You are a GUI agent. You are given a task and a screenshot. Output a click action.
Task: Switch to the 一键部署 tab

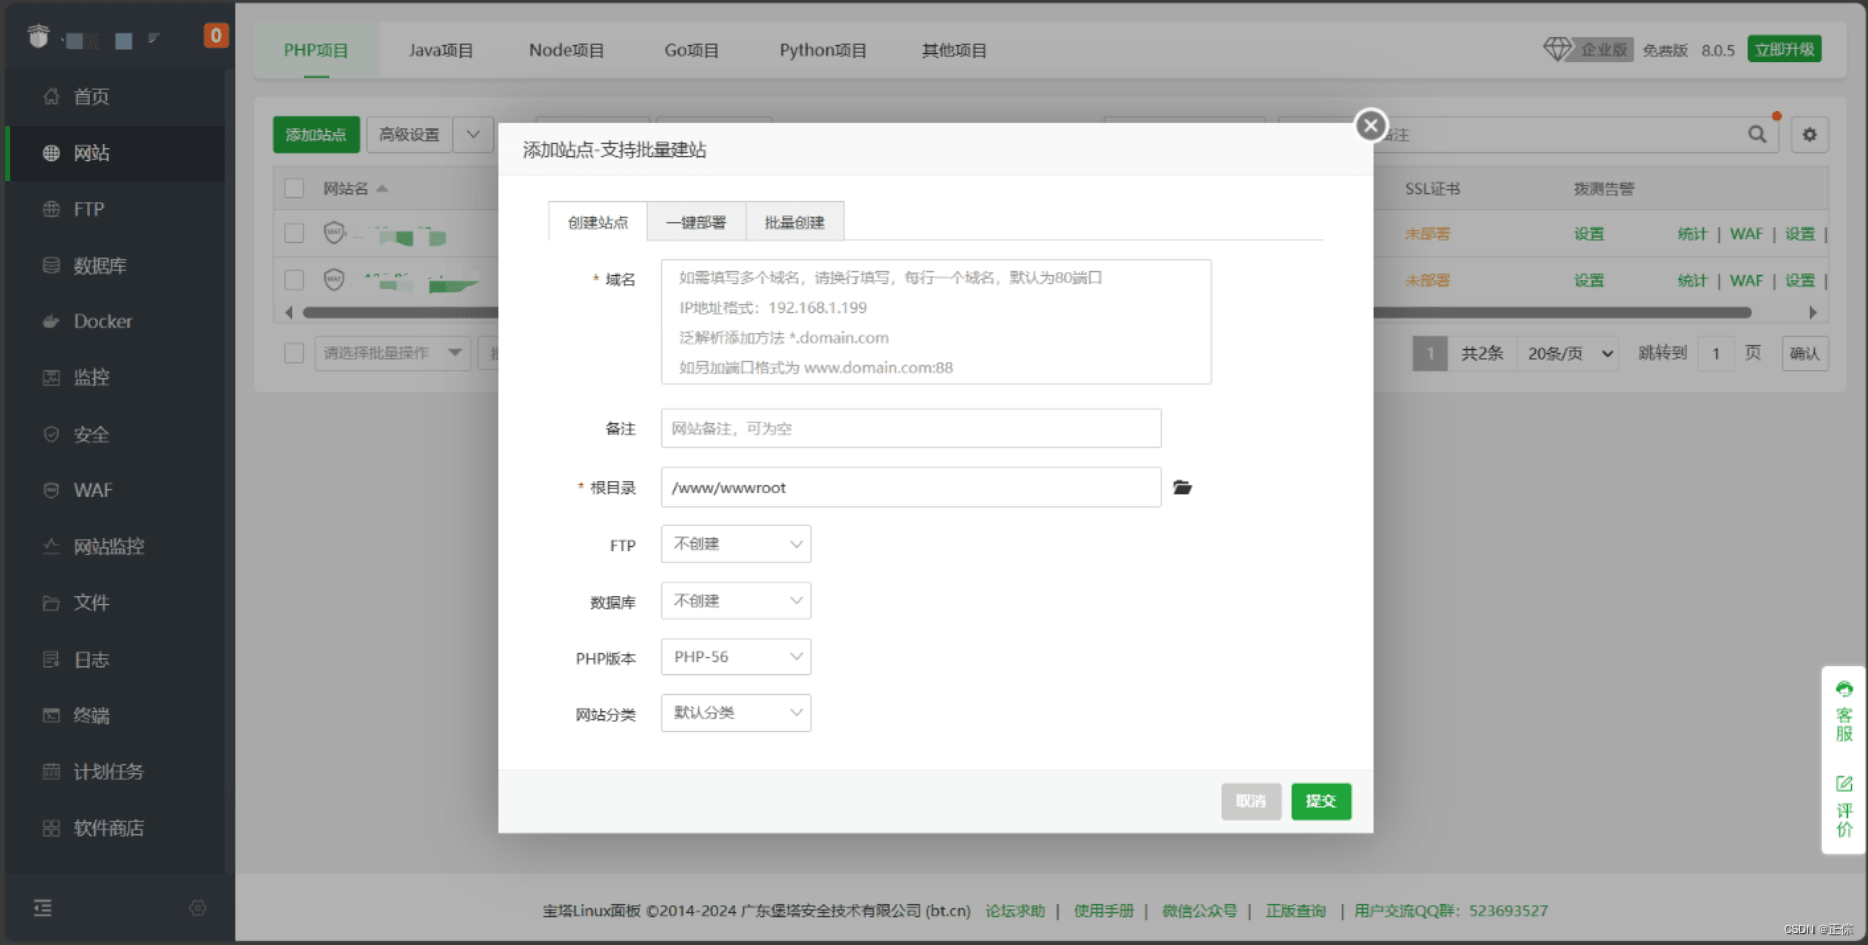[696, 222]
